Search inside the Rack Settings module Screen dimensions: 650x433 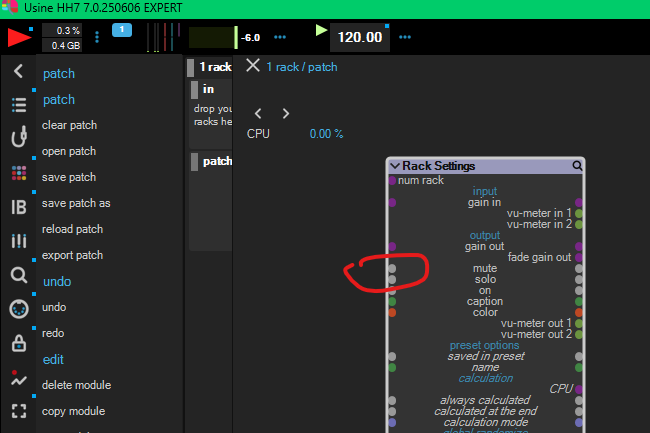click(577, 166)
